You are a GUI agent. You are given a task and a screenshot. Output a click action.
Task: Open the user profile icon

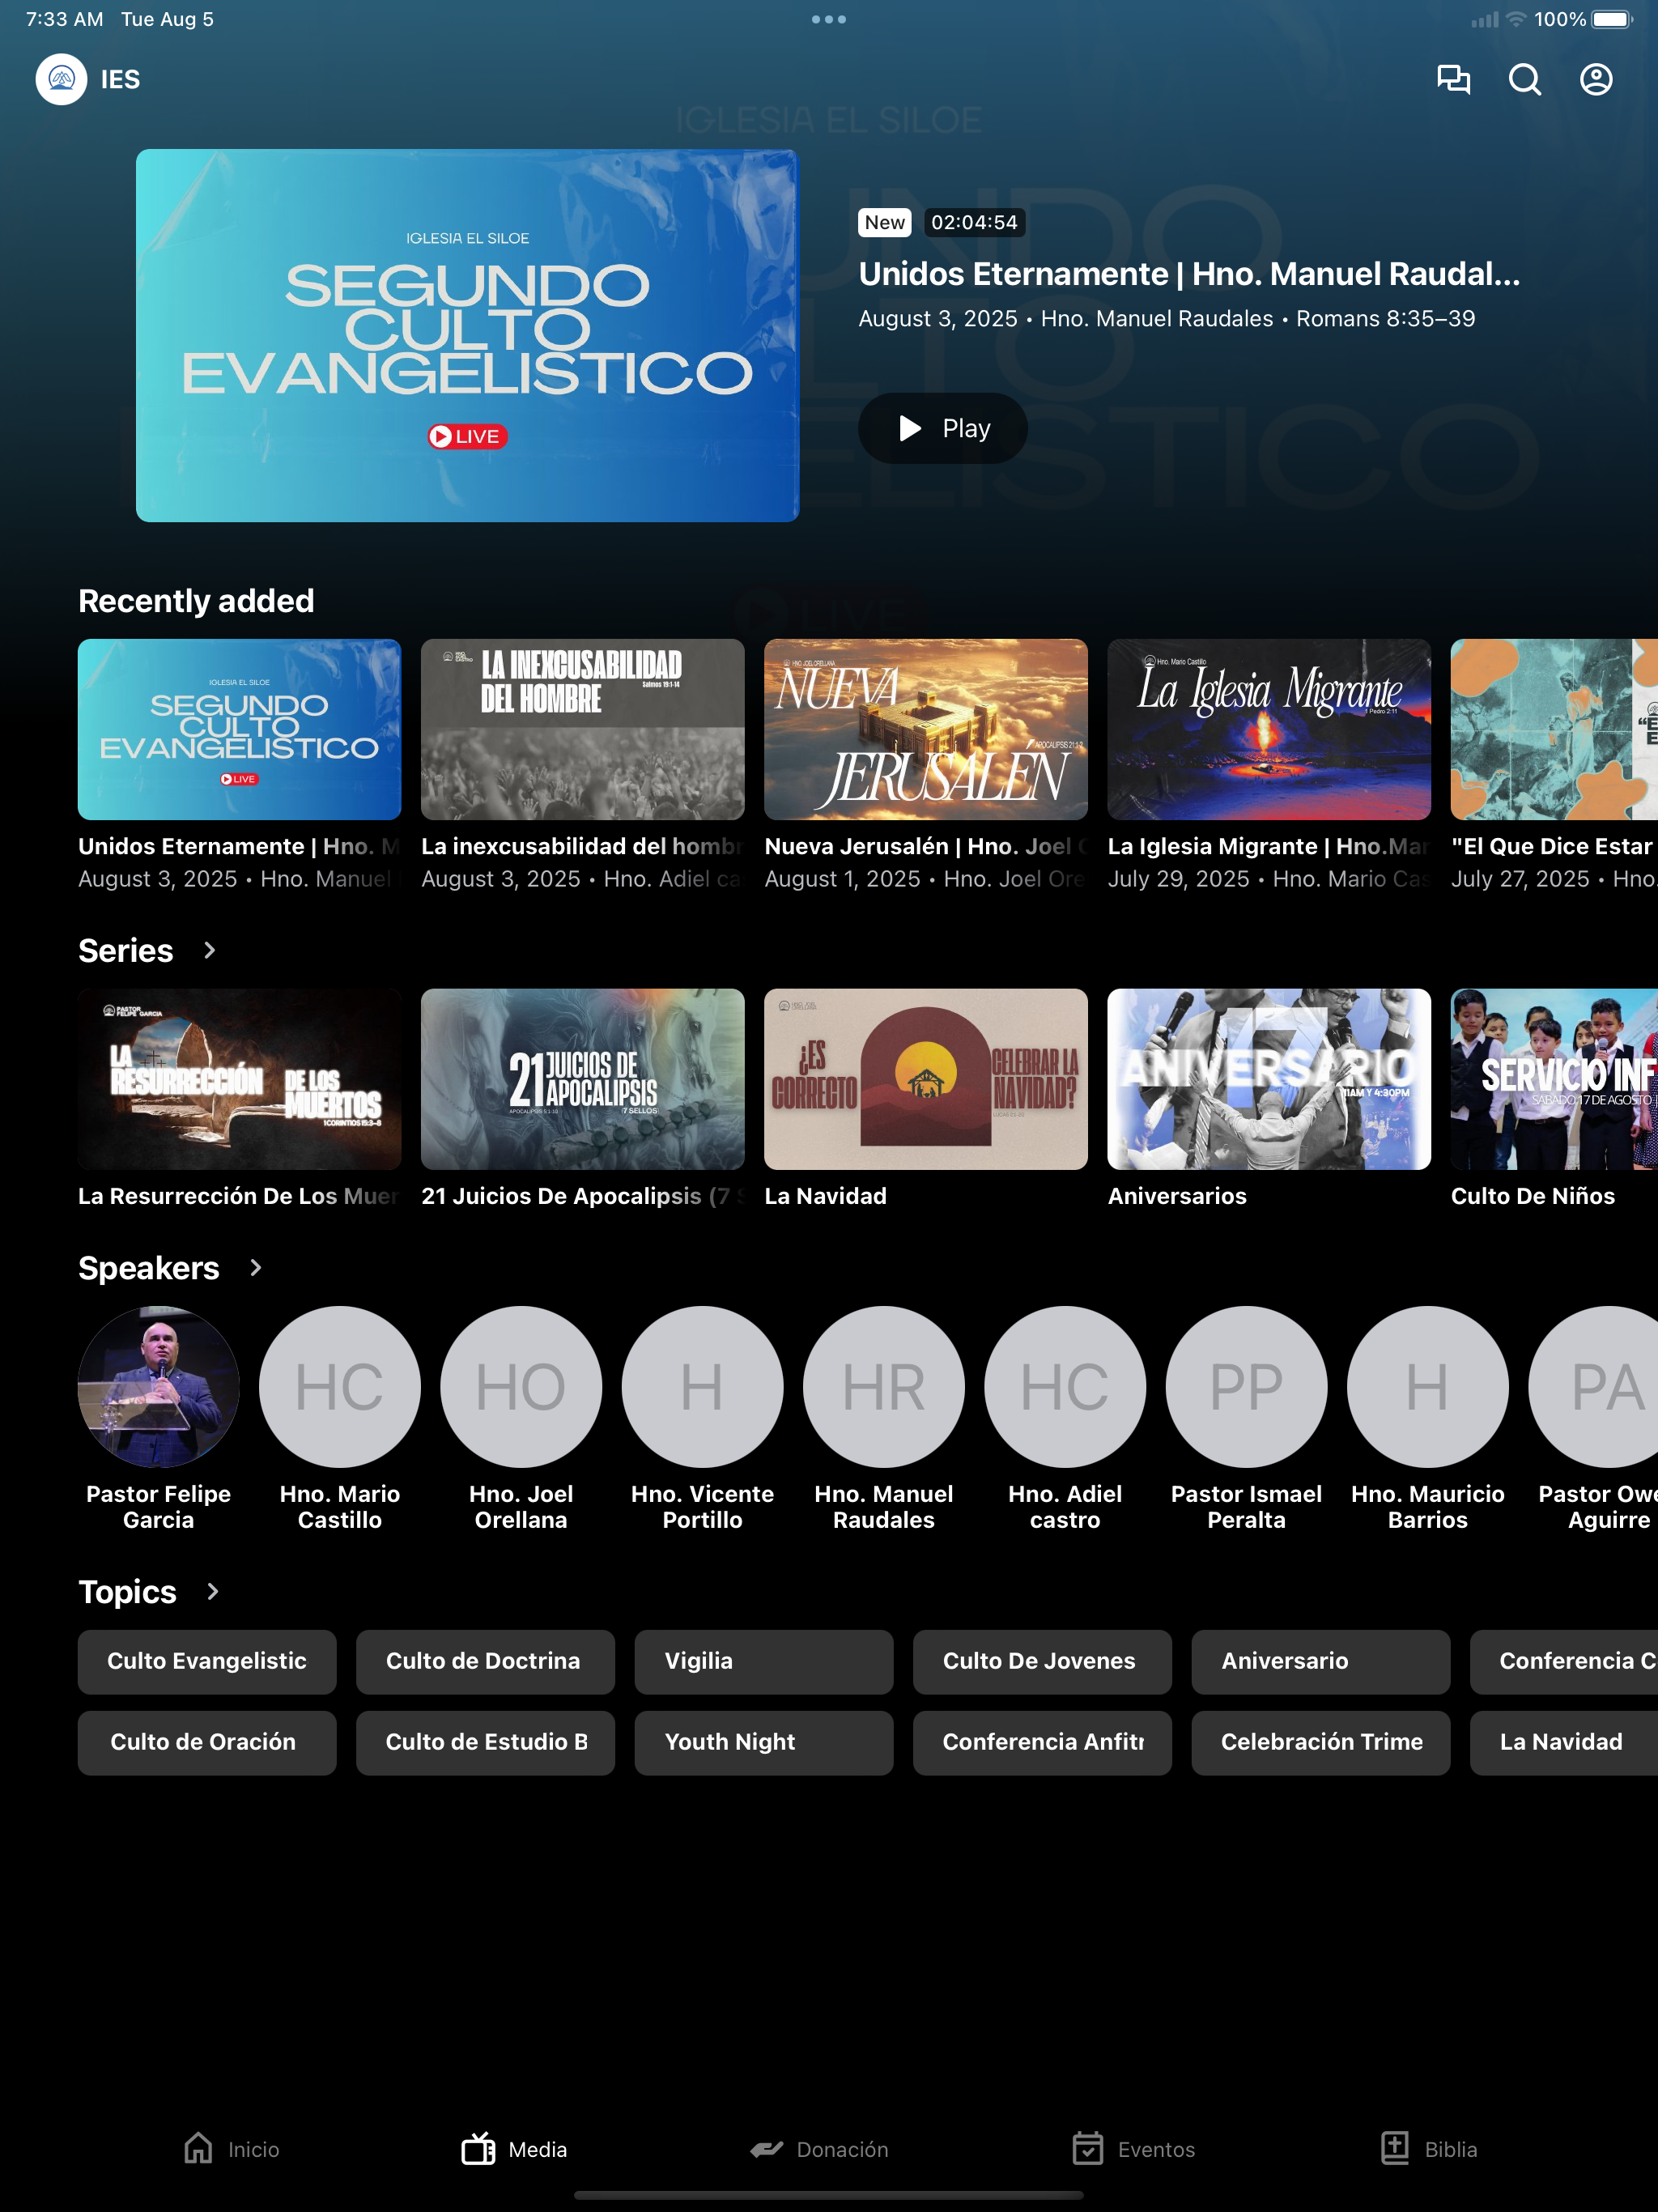click(1596, 79)
